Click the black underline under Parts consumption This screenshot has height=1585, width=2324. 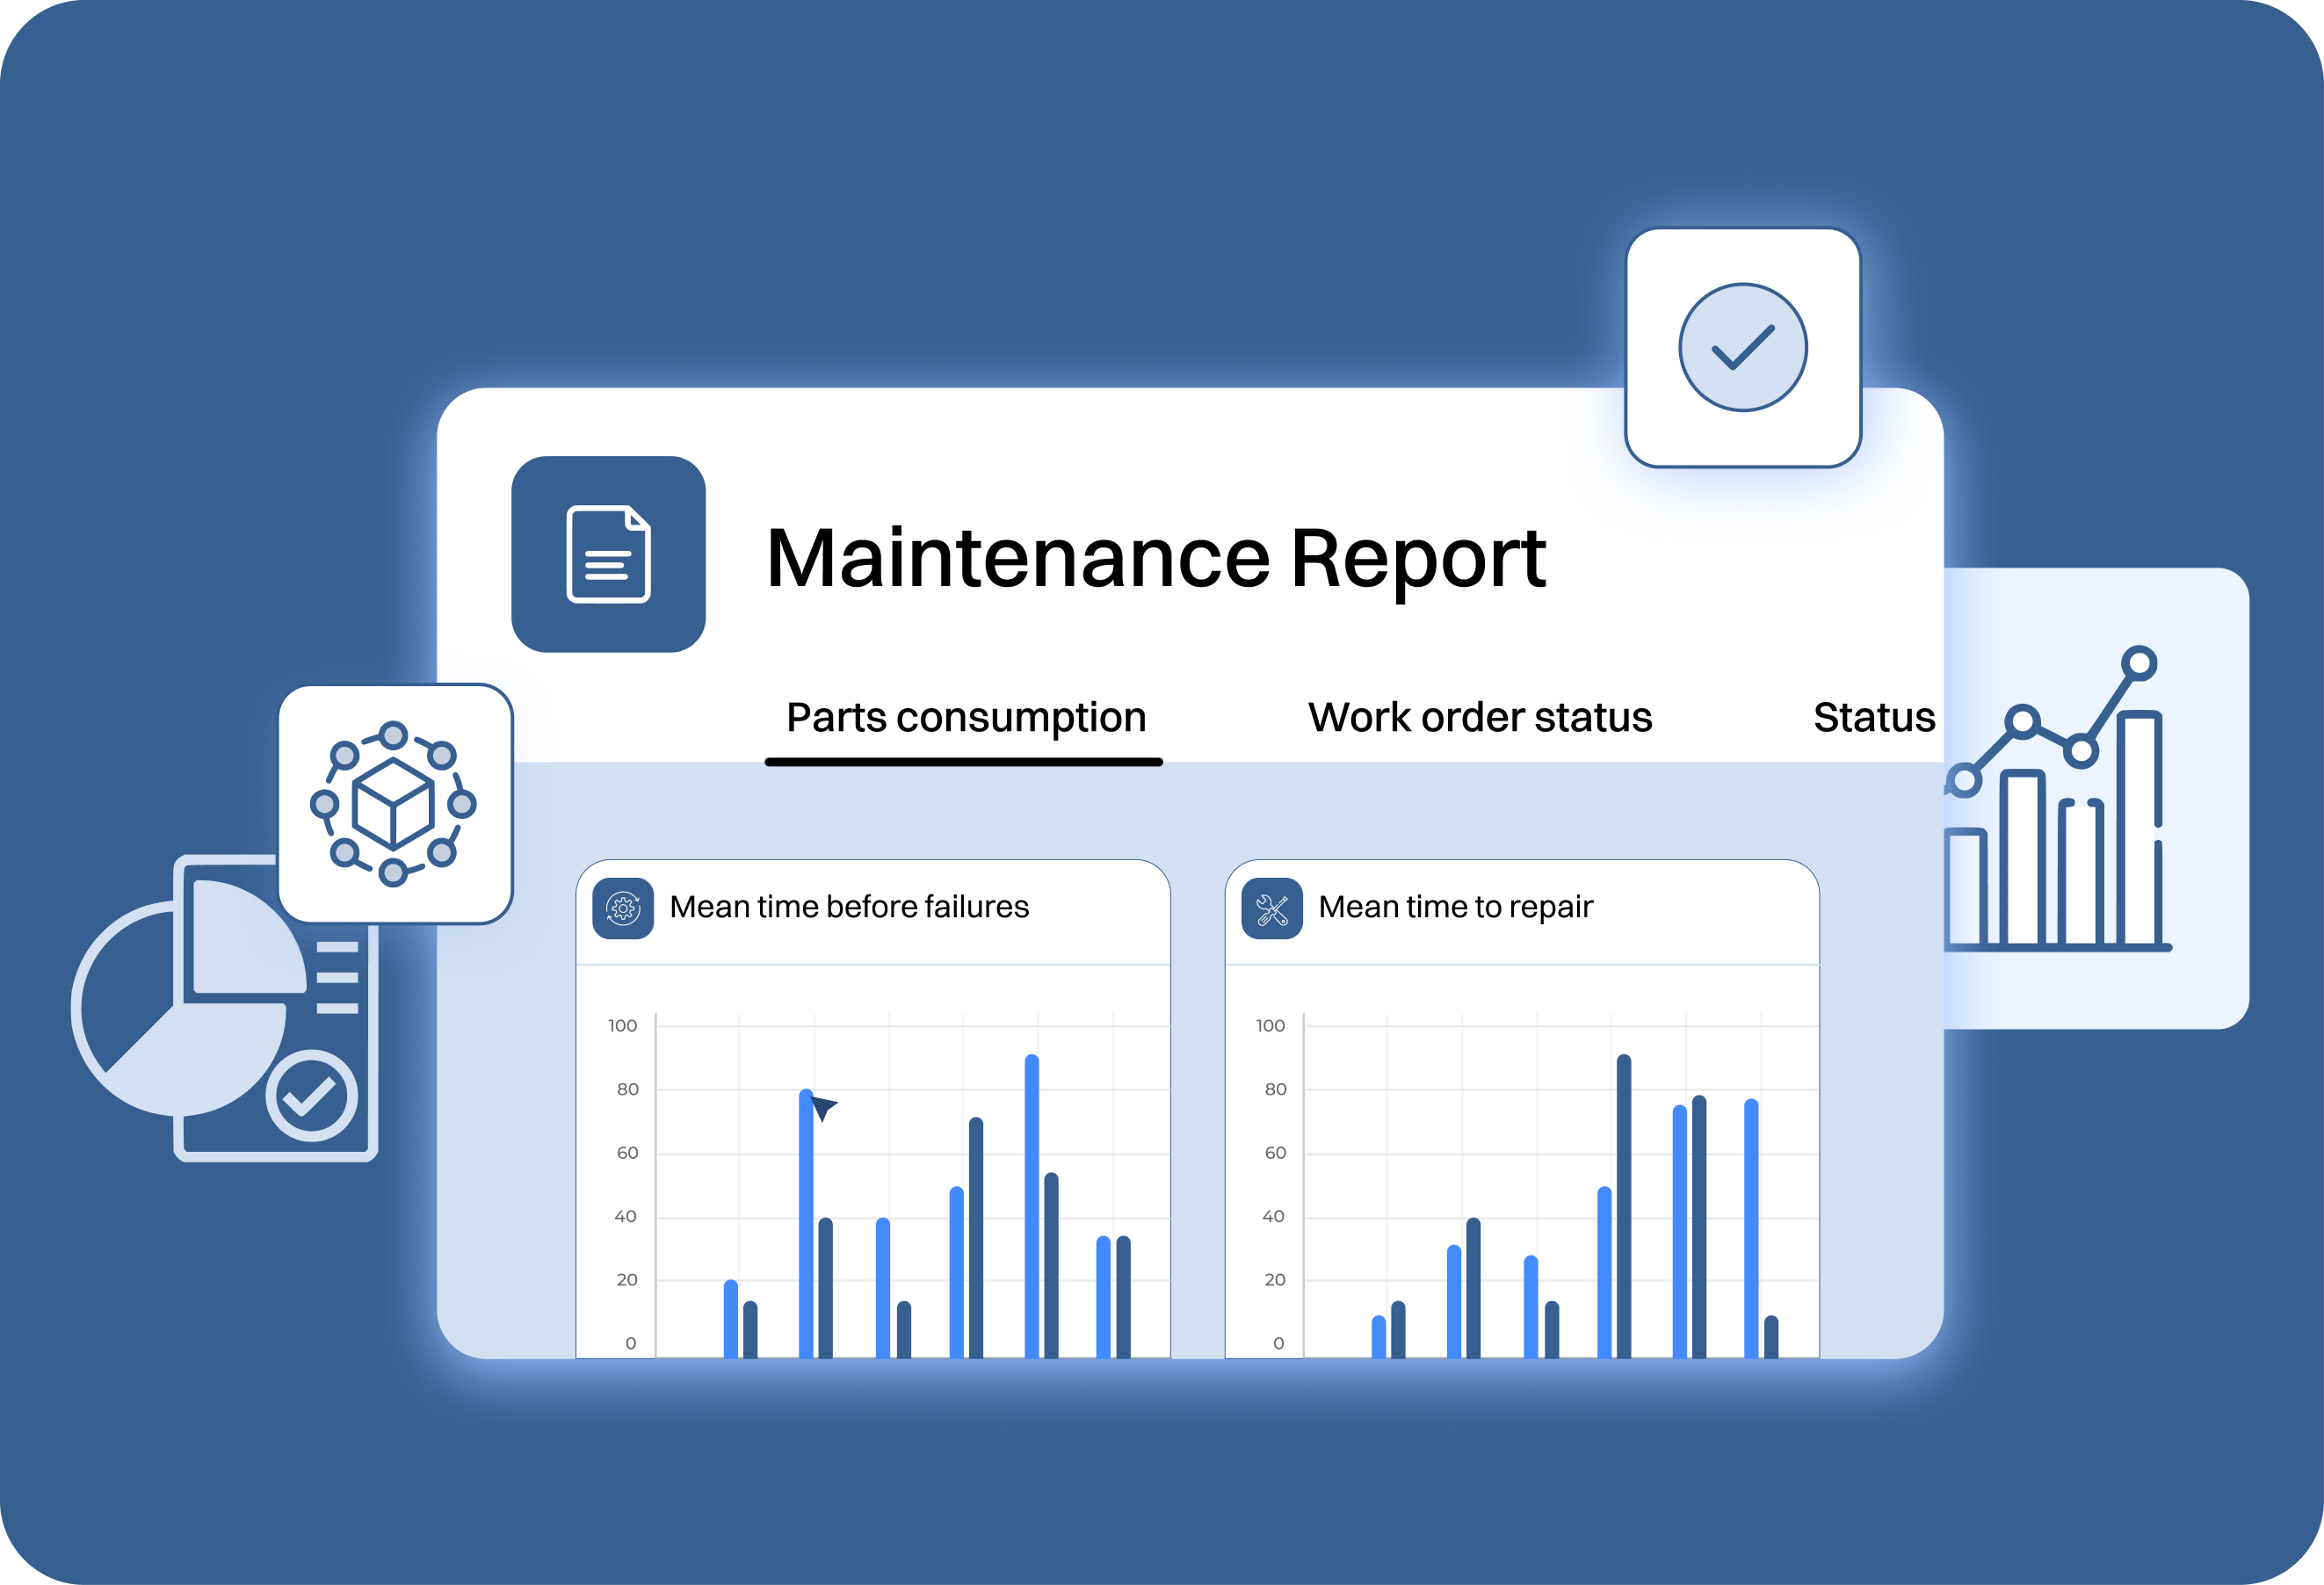[x=963, y=762]
